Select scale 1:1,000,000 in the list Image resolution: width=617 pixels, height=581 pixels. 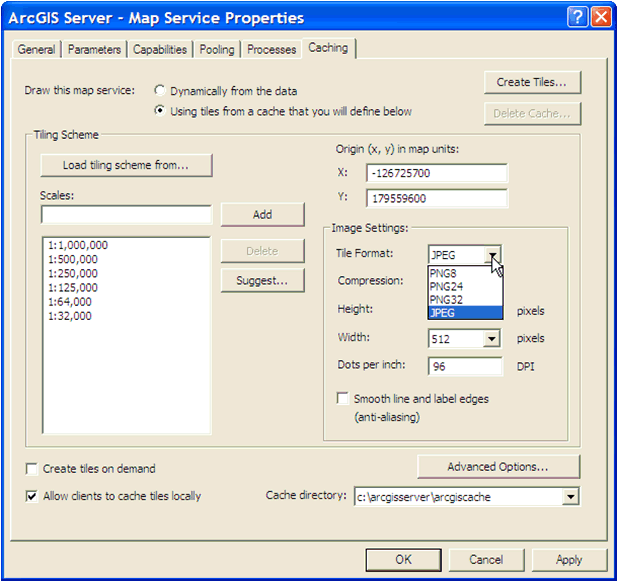78,245
